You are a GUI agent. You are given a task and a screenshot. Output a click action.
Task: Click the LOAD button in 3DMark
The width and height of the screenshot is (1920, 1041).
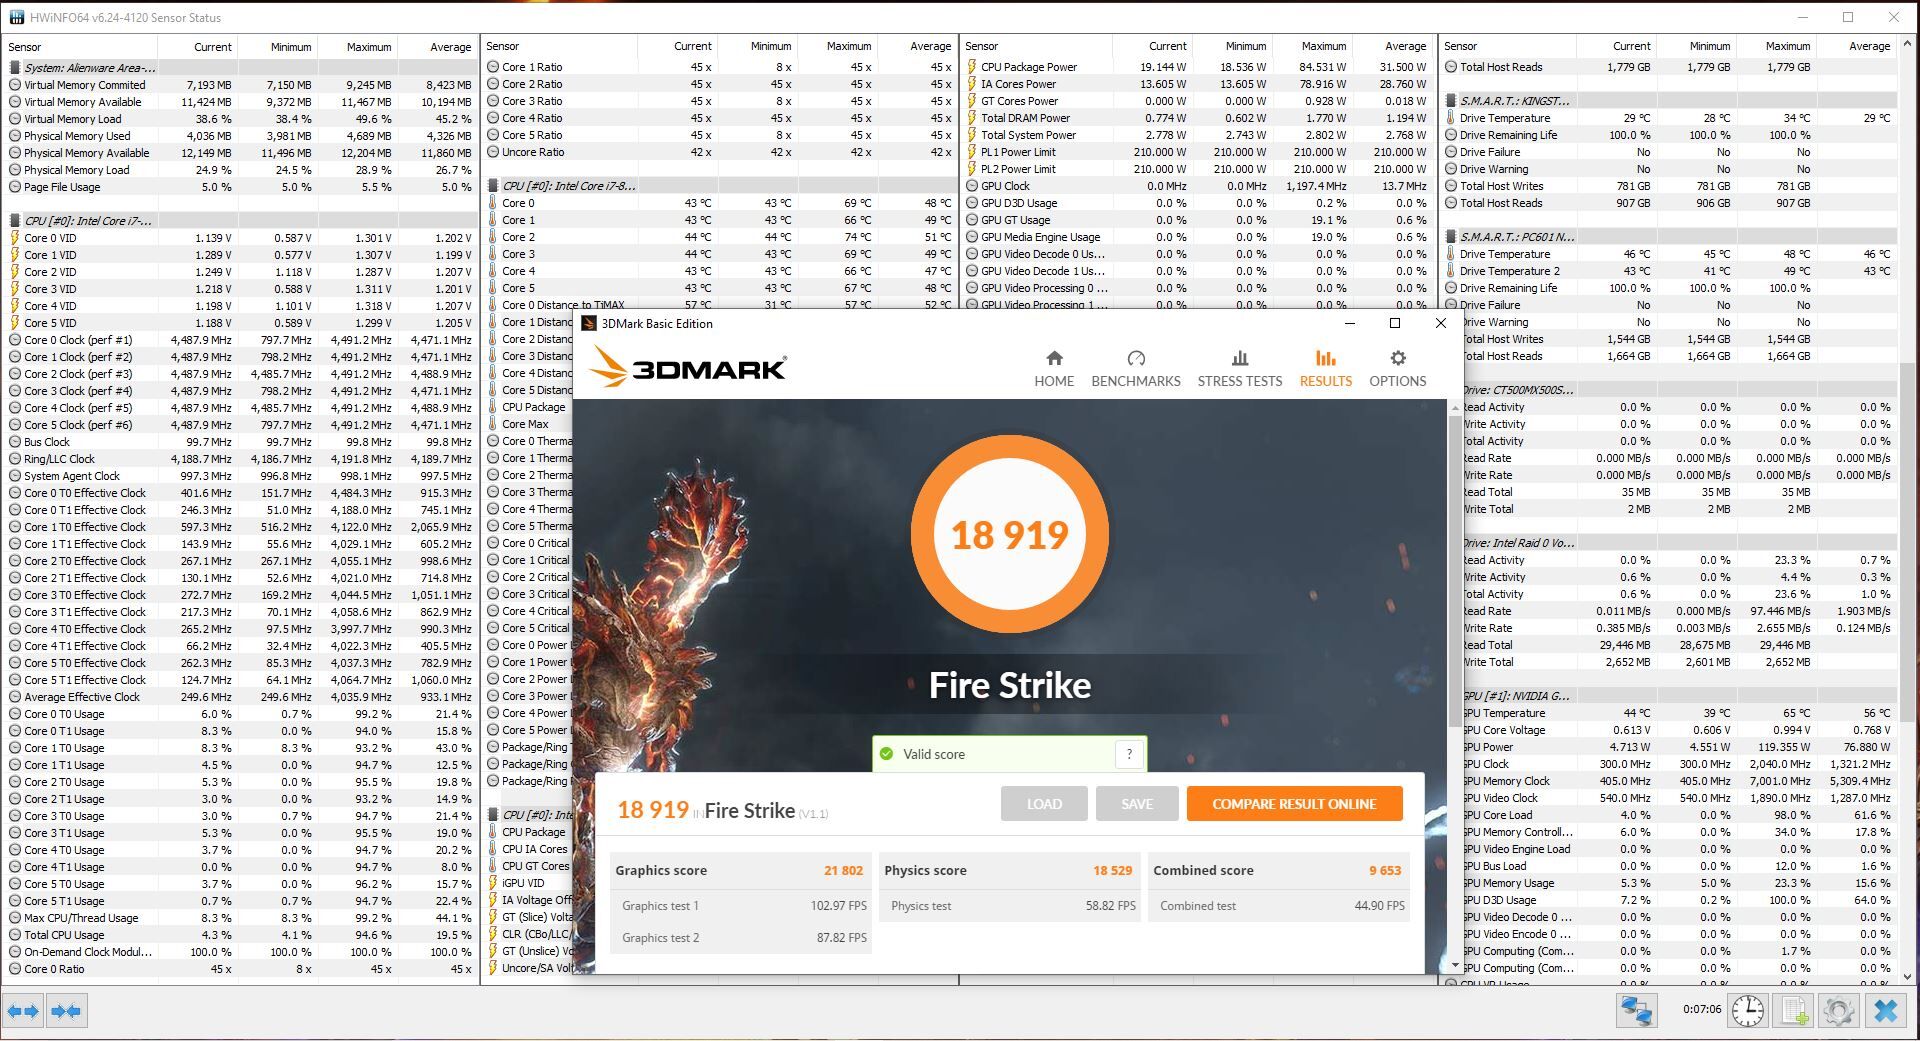(1044, 804)
